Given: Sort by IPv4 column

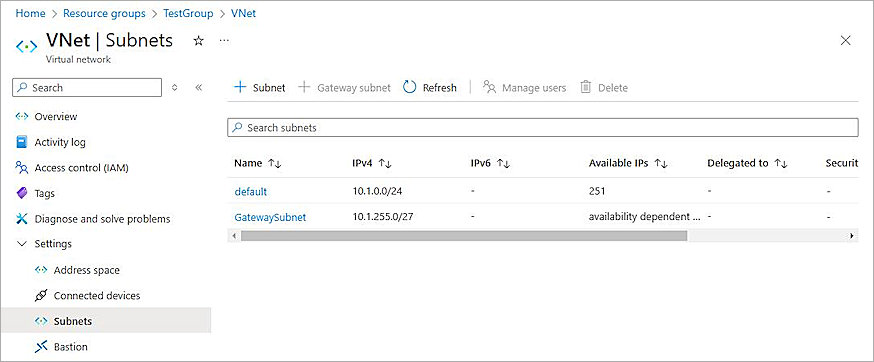Looking at the screenshot, I should (372, 163).
